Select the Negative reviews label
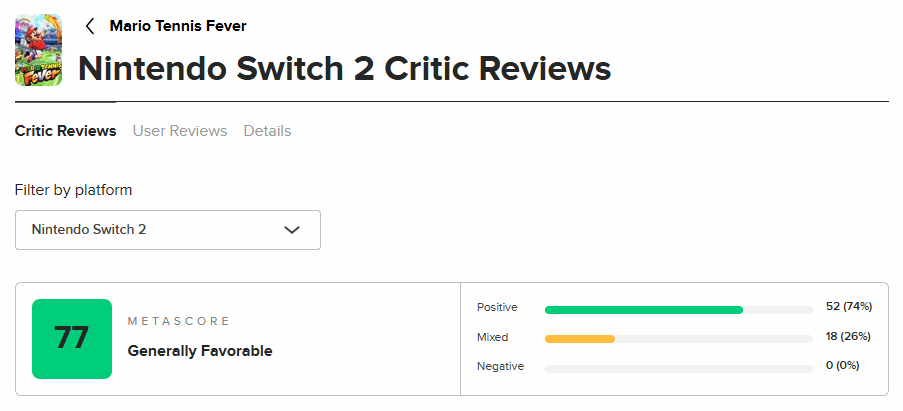 coord(500,366)
